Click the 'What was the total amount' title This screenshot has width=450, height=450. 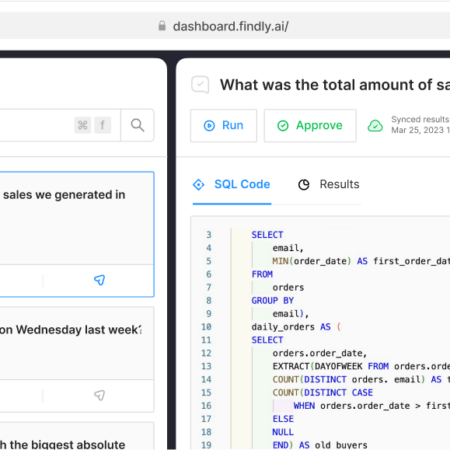coord(335,85)
